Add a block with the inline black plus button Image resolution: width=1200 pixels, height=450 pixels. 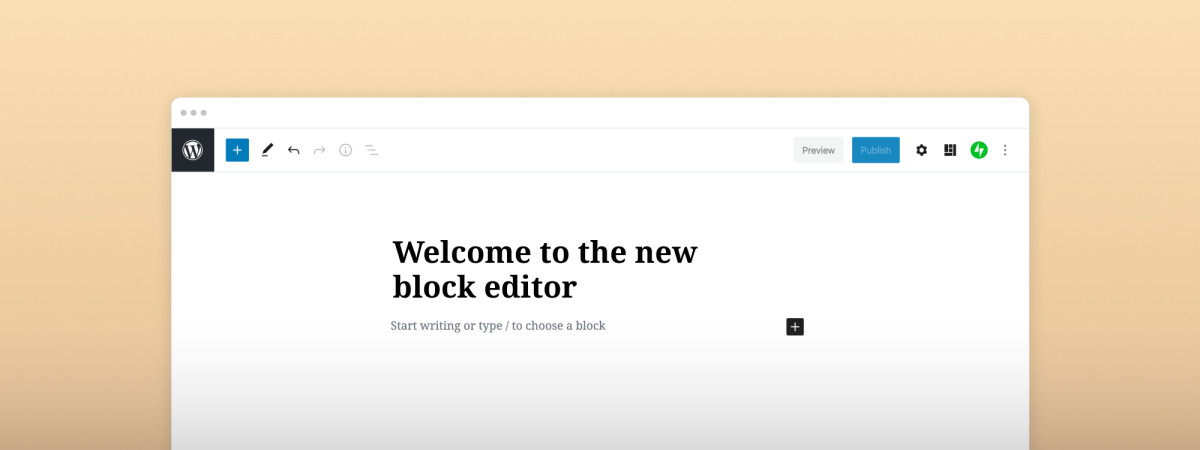pyautogui.click(x=795, y=326)
